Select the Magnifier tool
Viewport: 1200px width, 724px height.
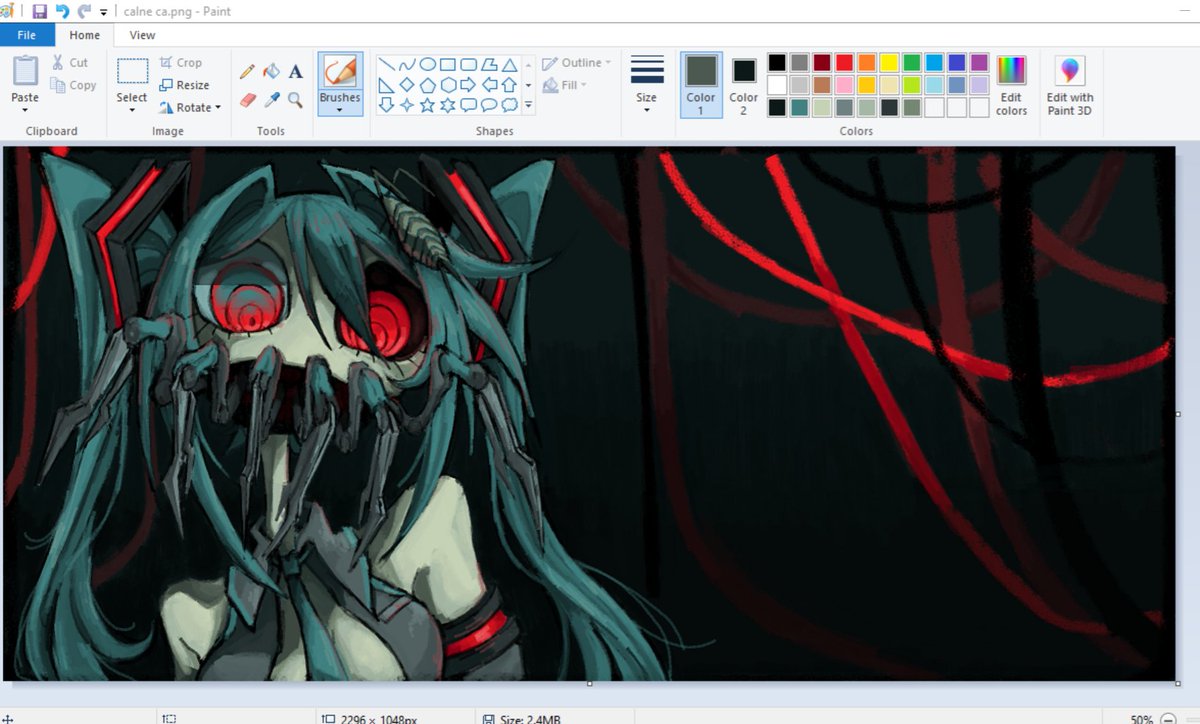pos(295,99)
